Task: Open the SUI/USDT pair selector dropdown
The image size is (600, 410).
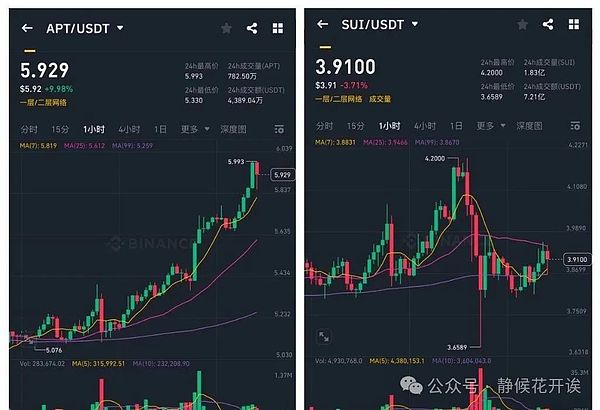Action: pos(414,23)
